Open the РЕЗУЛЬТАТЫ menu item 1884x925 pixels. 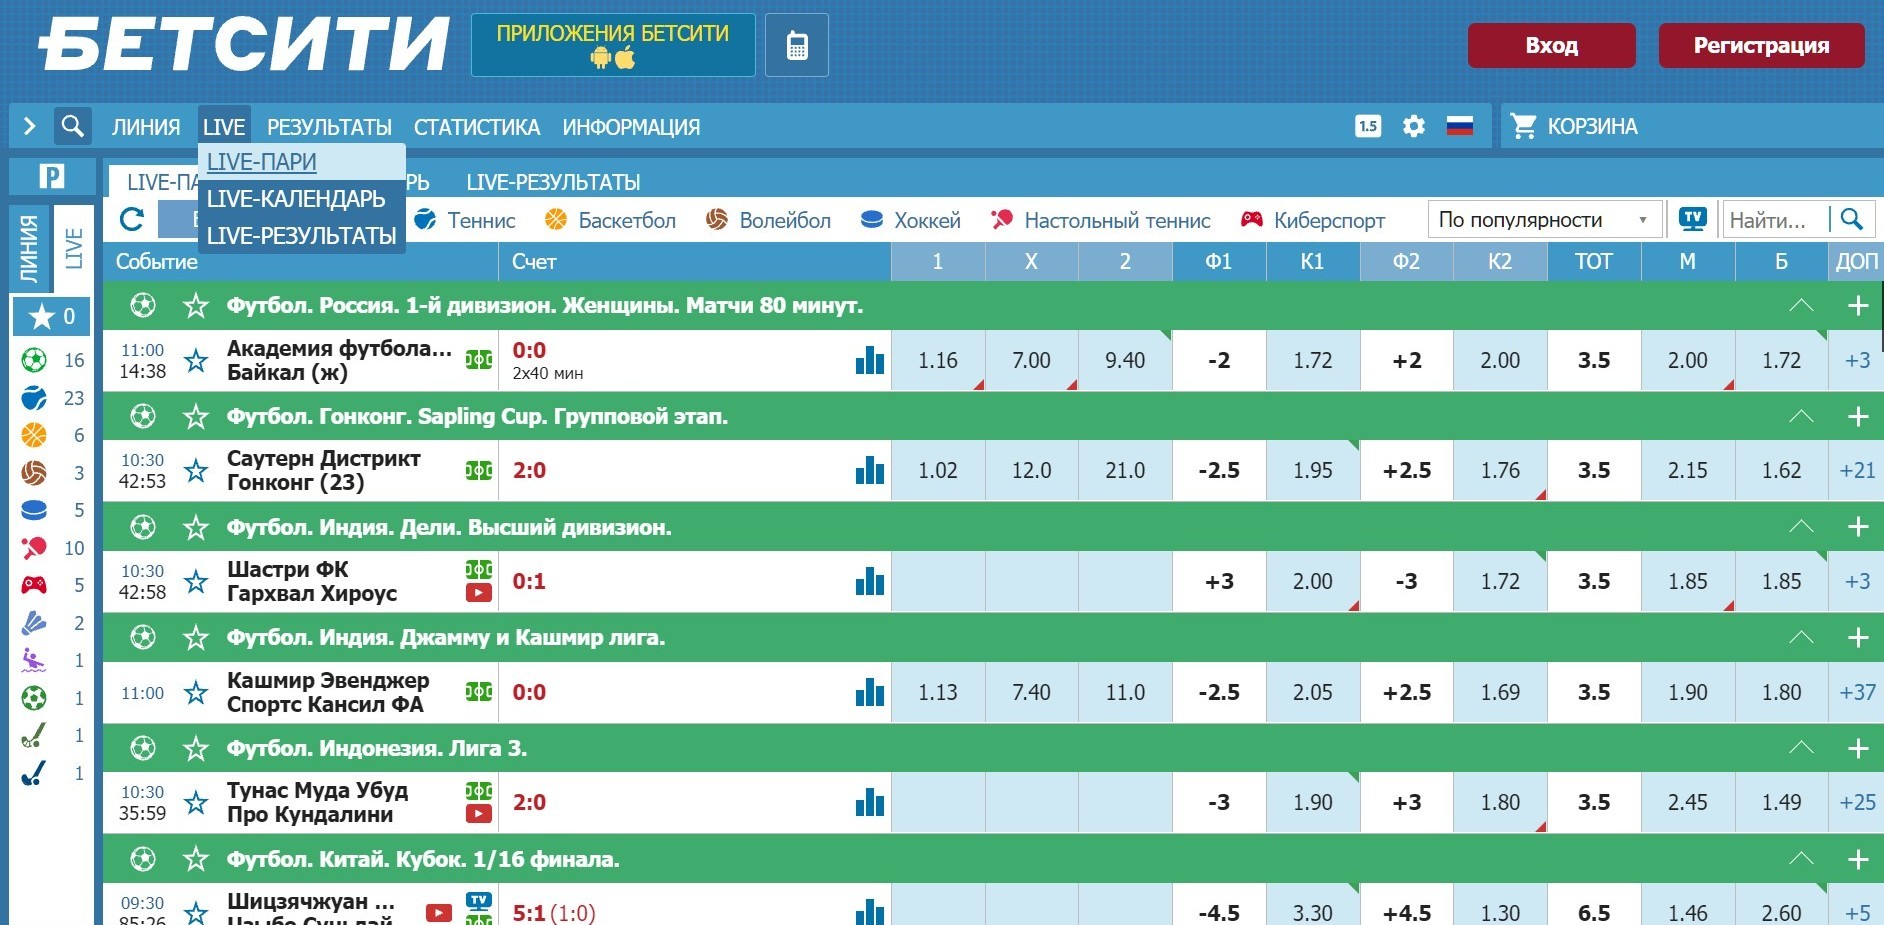coord(329,127)
